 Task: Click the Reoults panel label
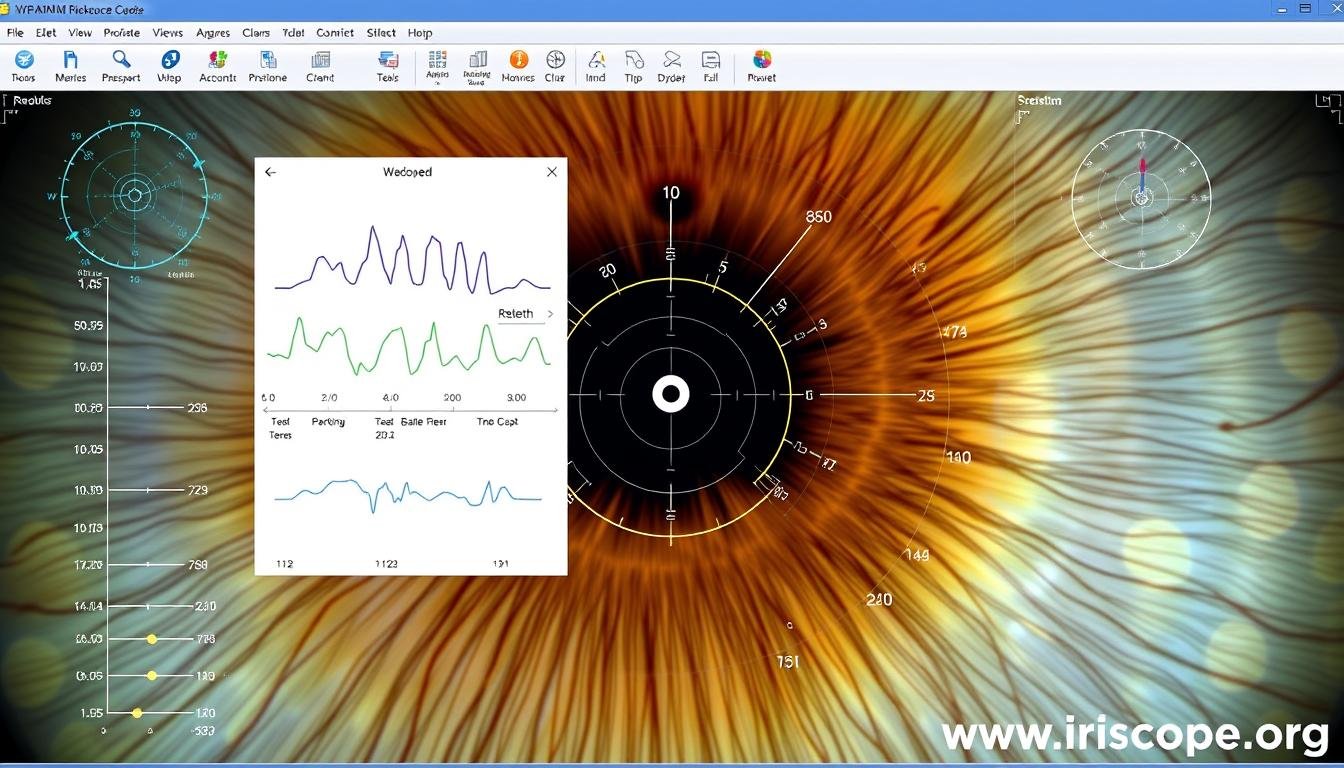32,100
